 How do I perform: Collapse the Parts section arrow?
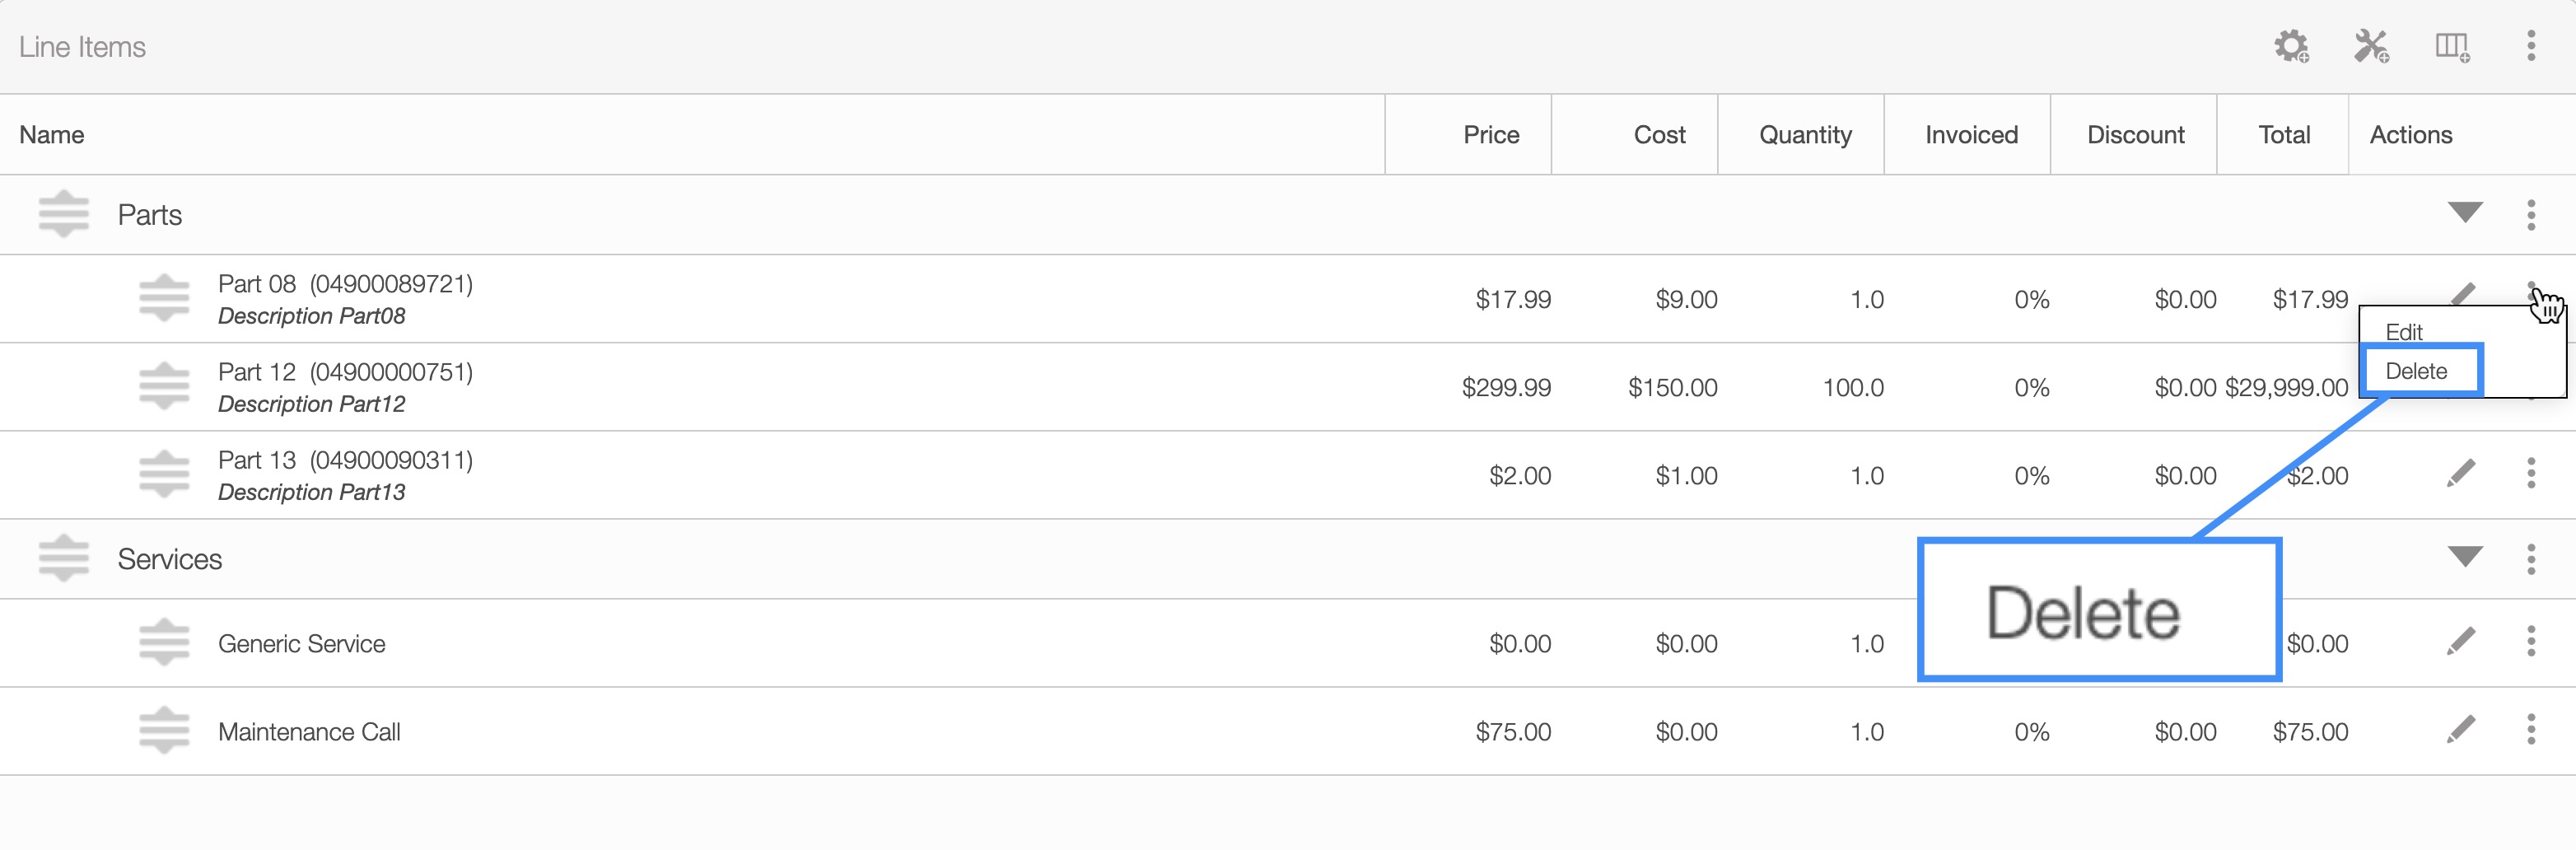coord(2465,213)
